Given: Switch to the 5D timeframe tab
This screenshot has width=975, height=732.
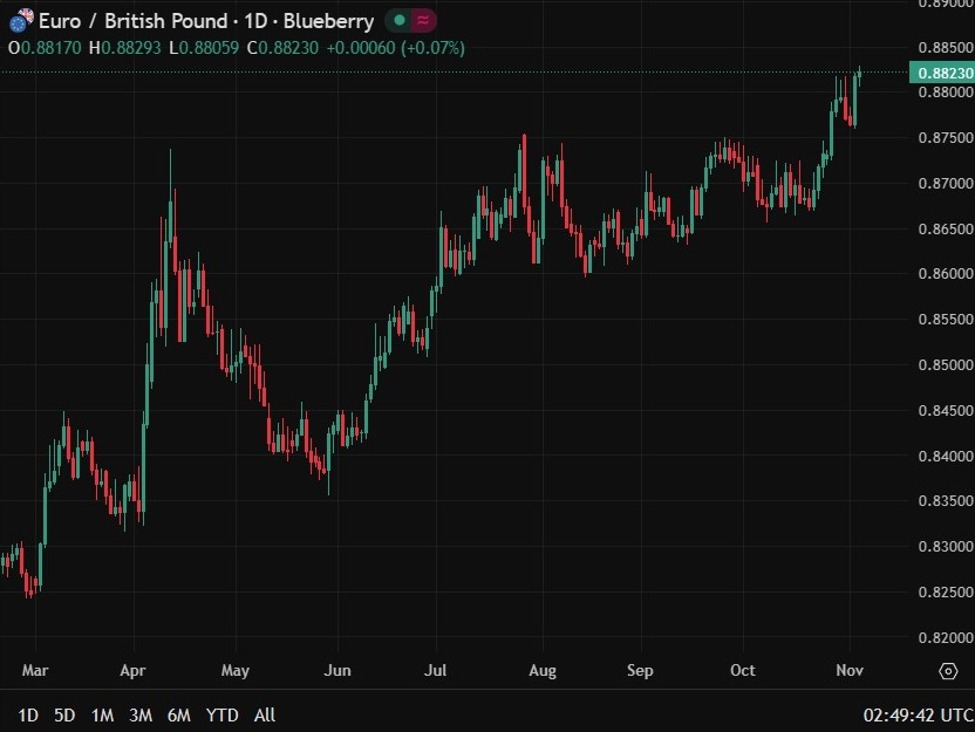Looking at the screenshot, I should click(66, 716).
